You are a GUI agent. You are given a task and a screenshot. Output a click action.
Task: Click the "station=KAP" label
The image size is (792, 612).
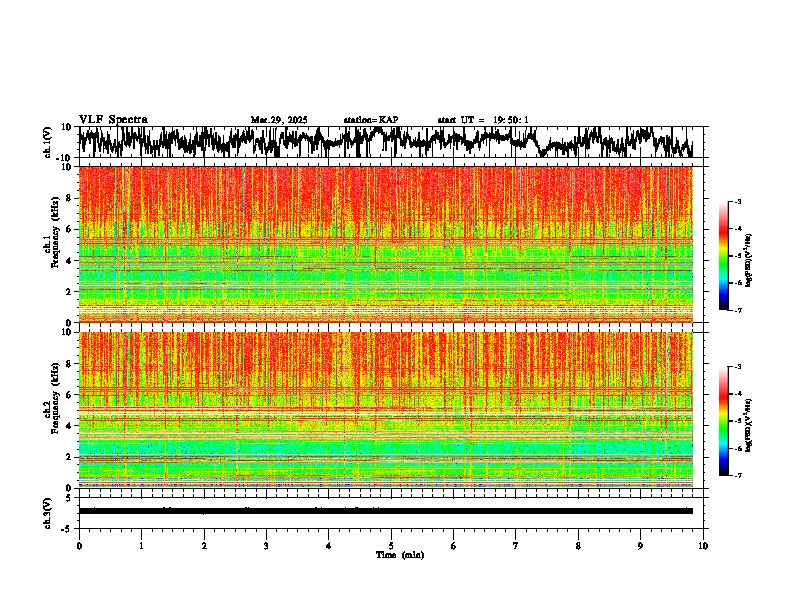[x=371, y=120]
